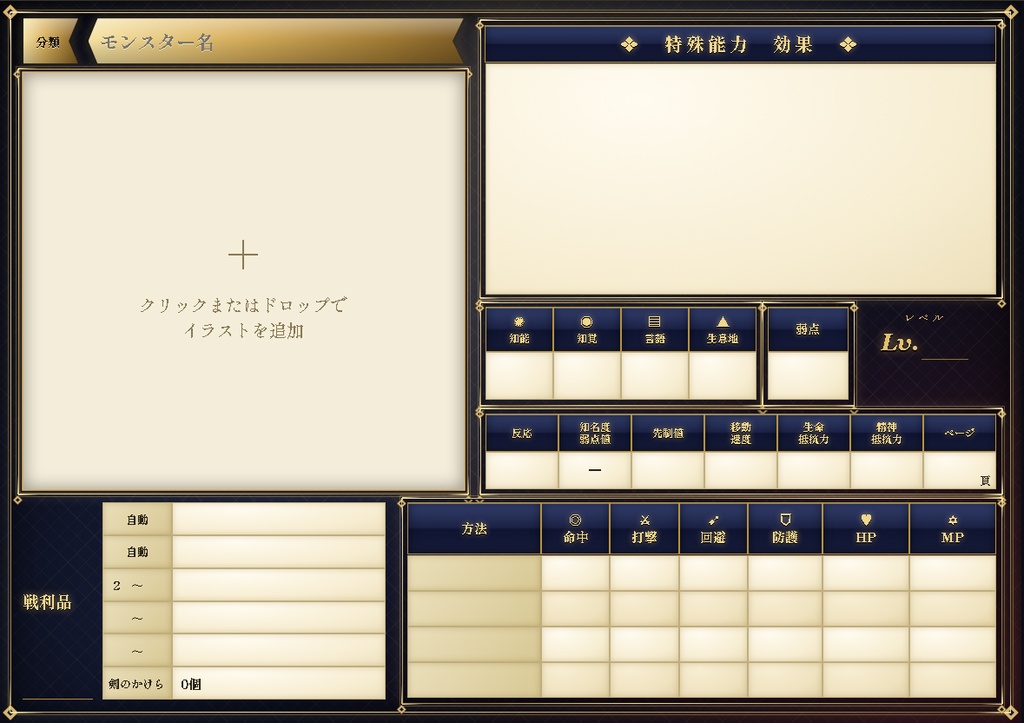The width and height of the screenshot is (1024, 723).
Task: Click the 生息地 habitat triangle icon
Action: coord(722,321)
